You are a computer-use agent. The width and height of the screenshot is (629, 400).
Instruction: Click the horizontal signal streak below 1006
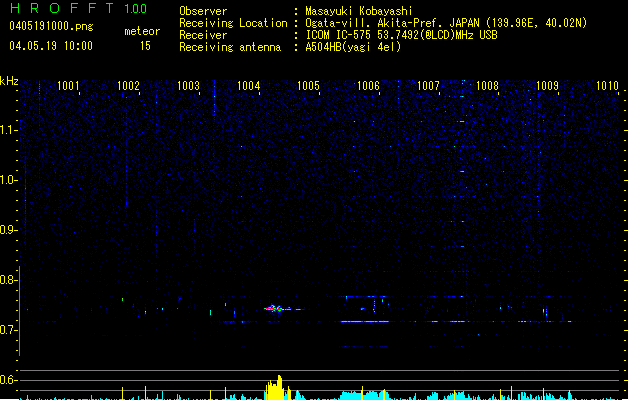pyautogui.click(x=364, y=321)
